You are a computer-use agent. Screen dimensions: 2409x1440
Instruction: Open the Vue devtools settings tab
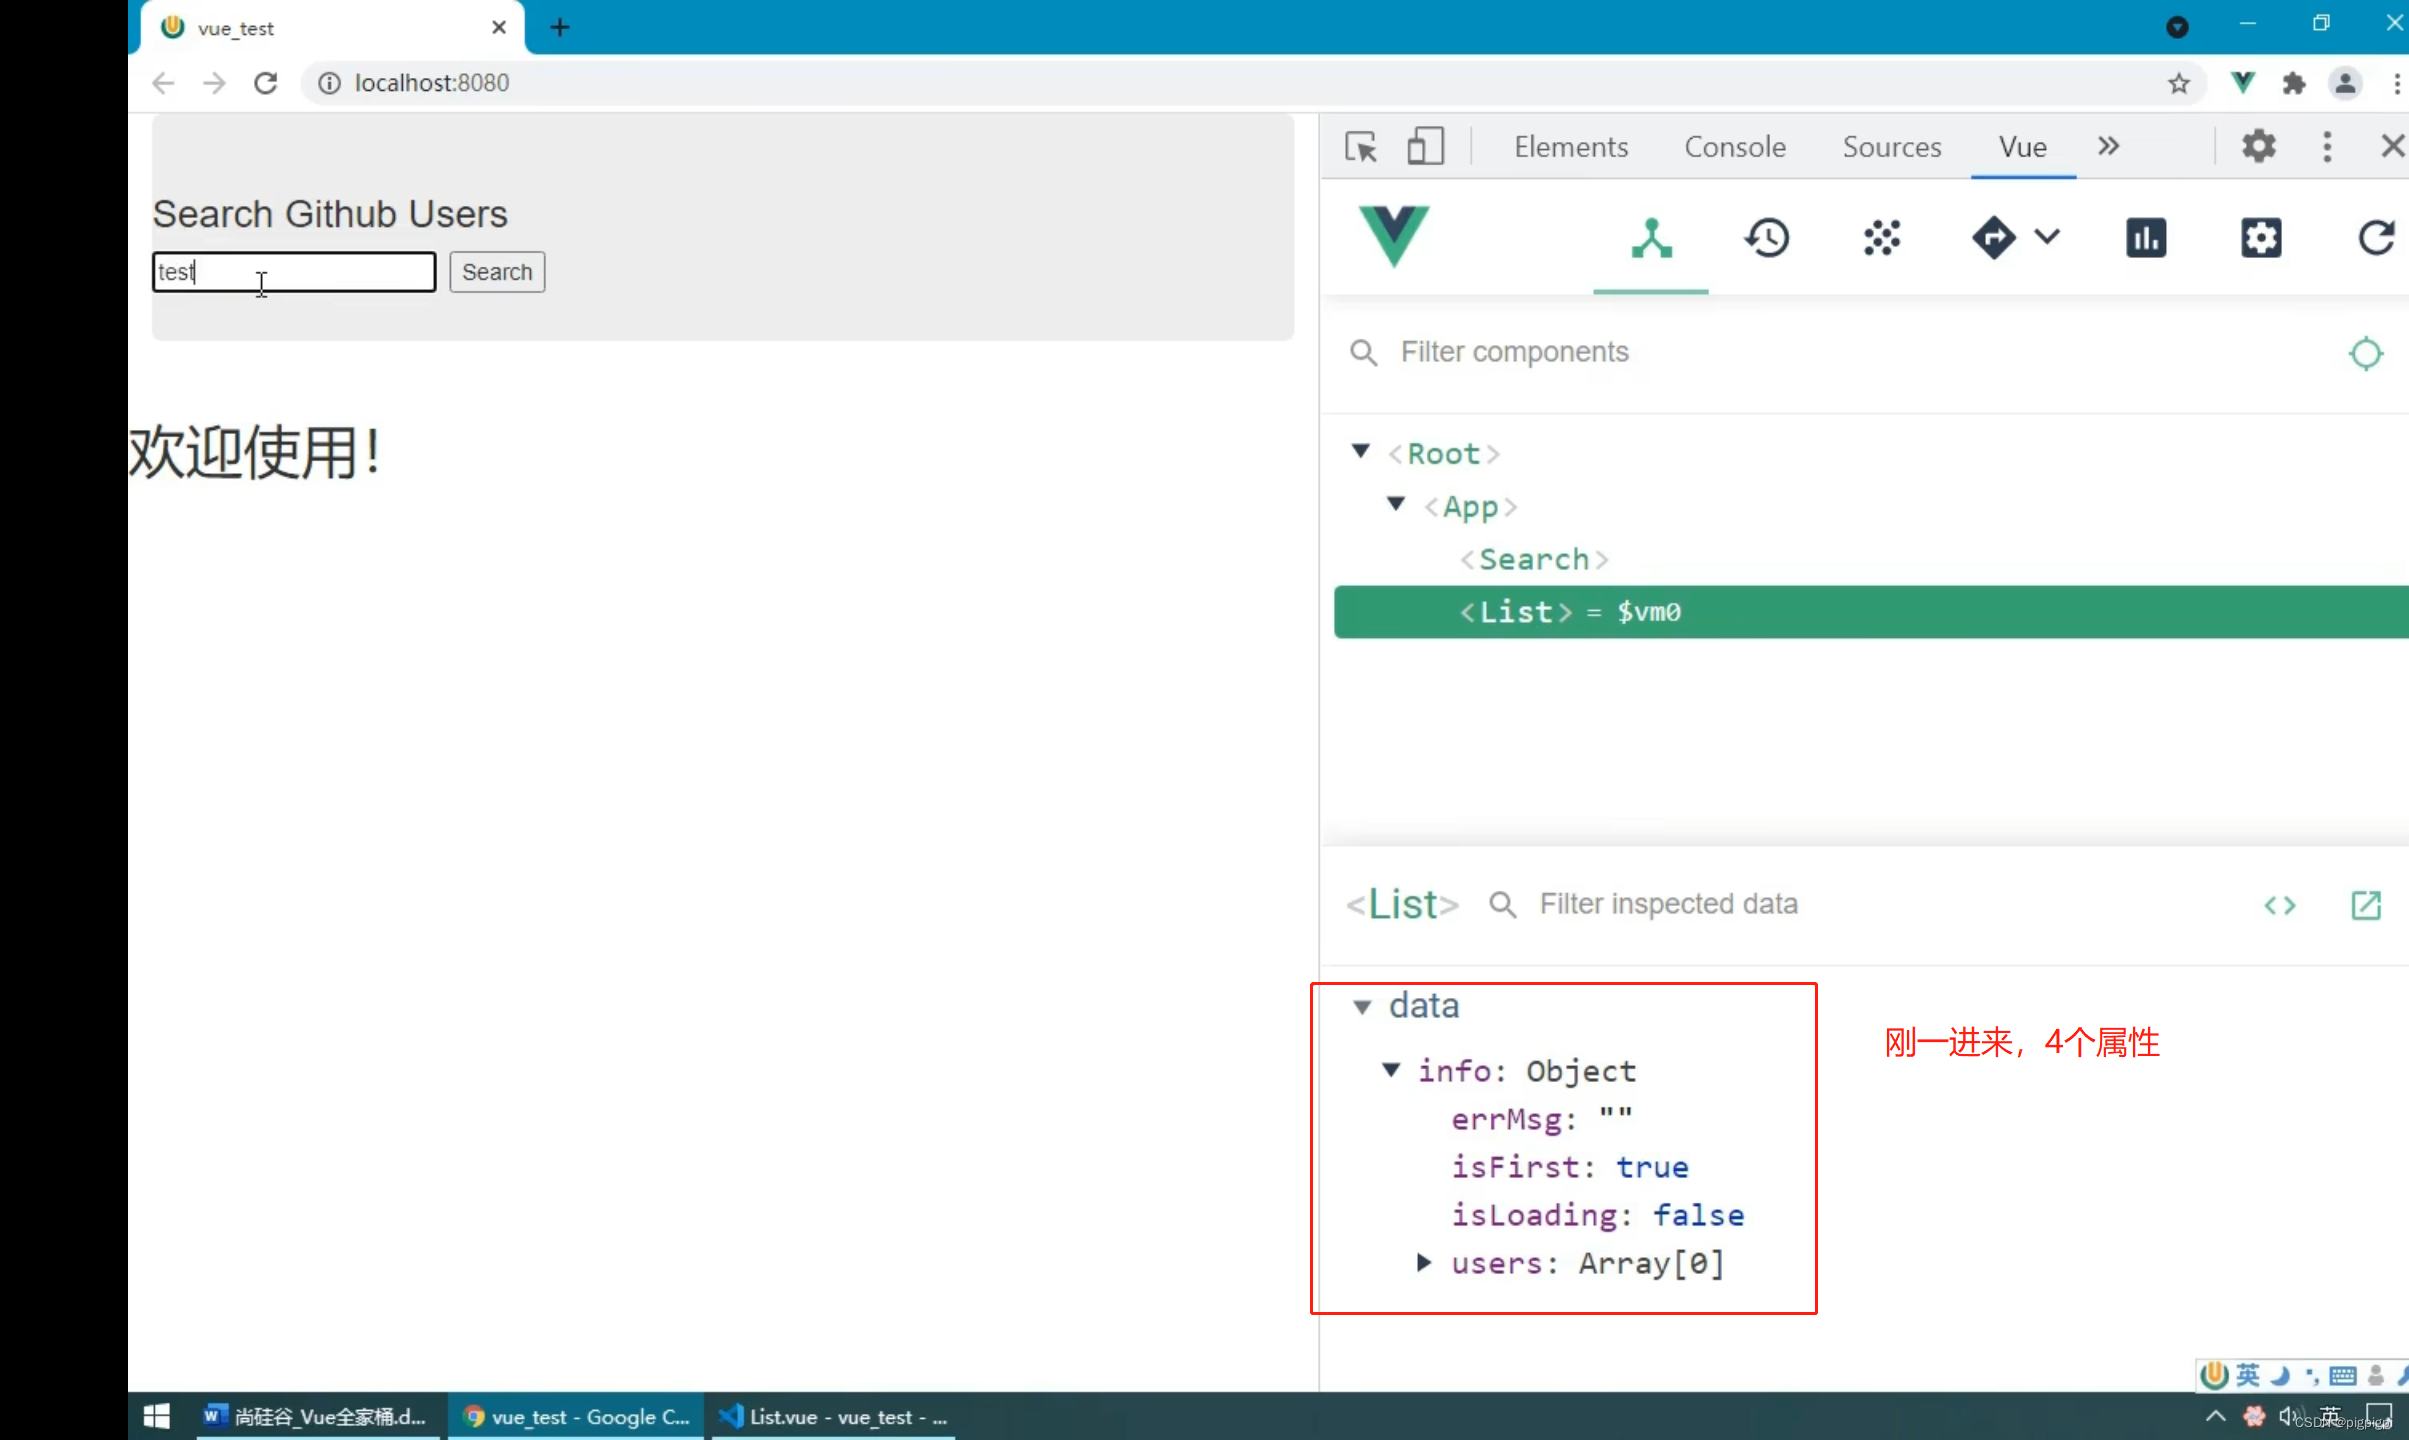[2260, 238]
